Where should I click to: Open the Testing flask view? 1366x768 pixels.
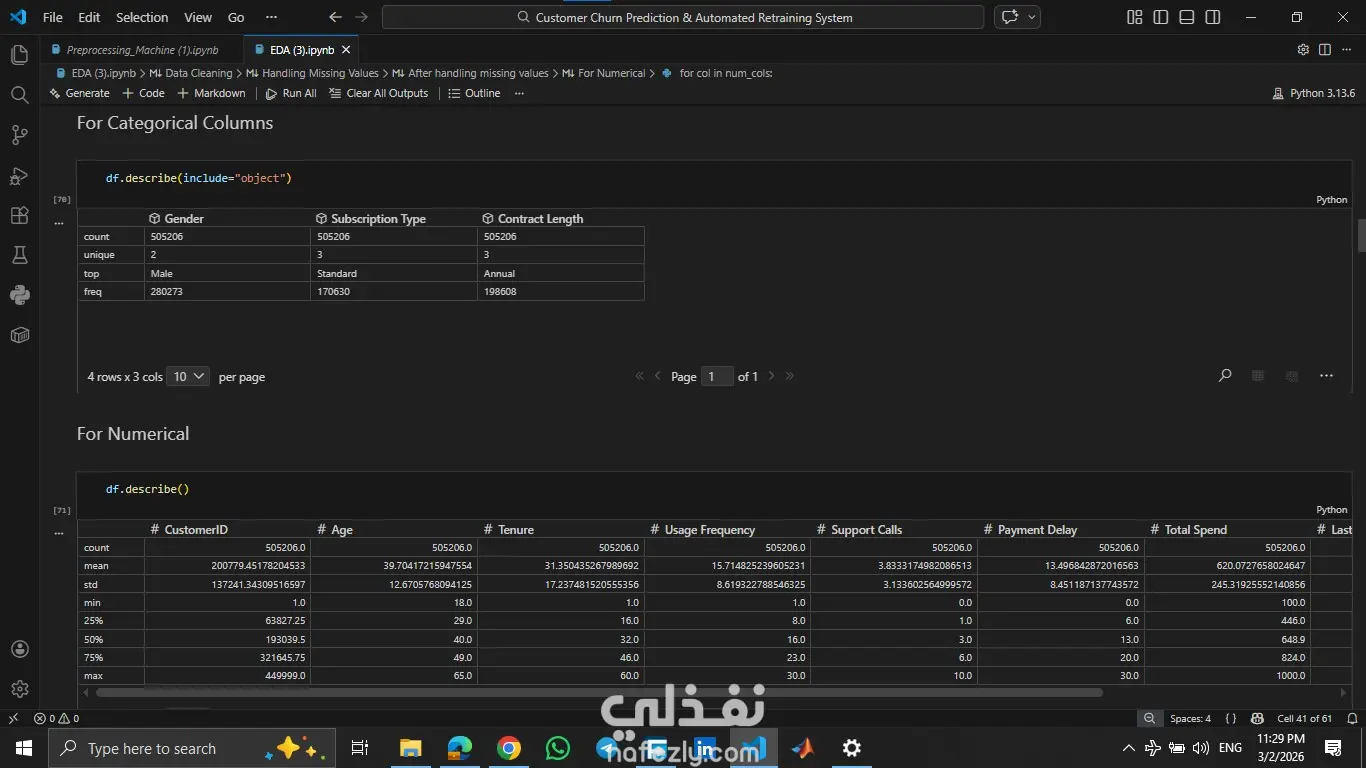[19, 255]
